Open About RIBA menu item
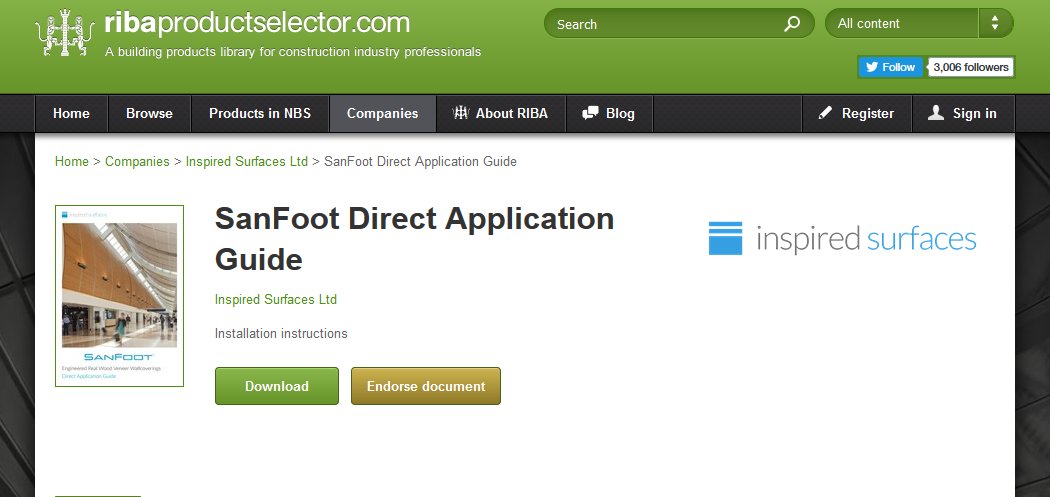The width and height of the screenshot is (1050, 497). (500, 113)
